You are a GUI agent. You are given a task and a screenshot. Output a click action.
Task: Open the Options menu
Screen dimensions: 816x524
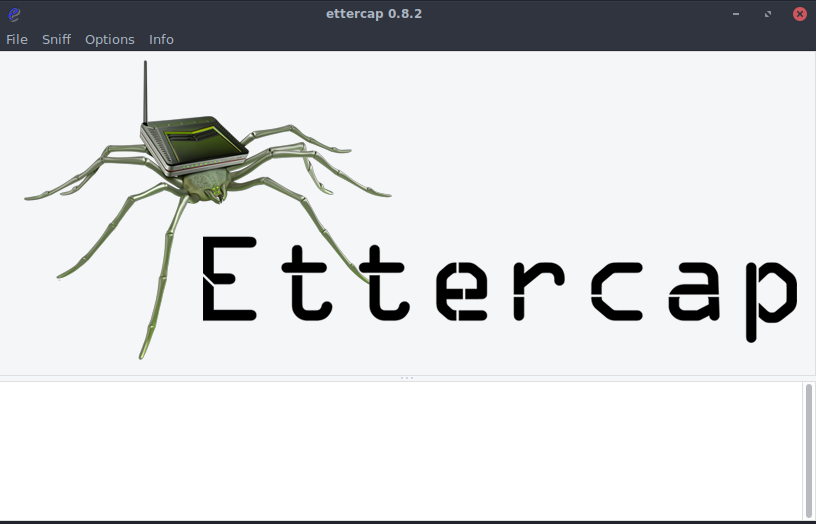[110, 40]
